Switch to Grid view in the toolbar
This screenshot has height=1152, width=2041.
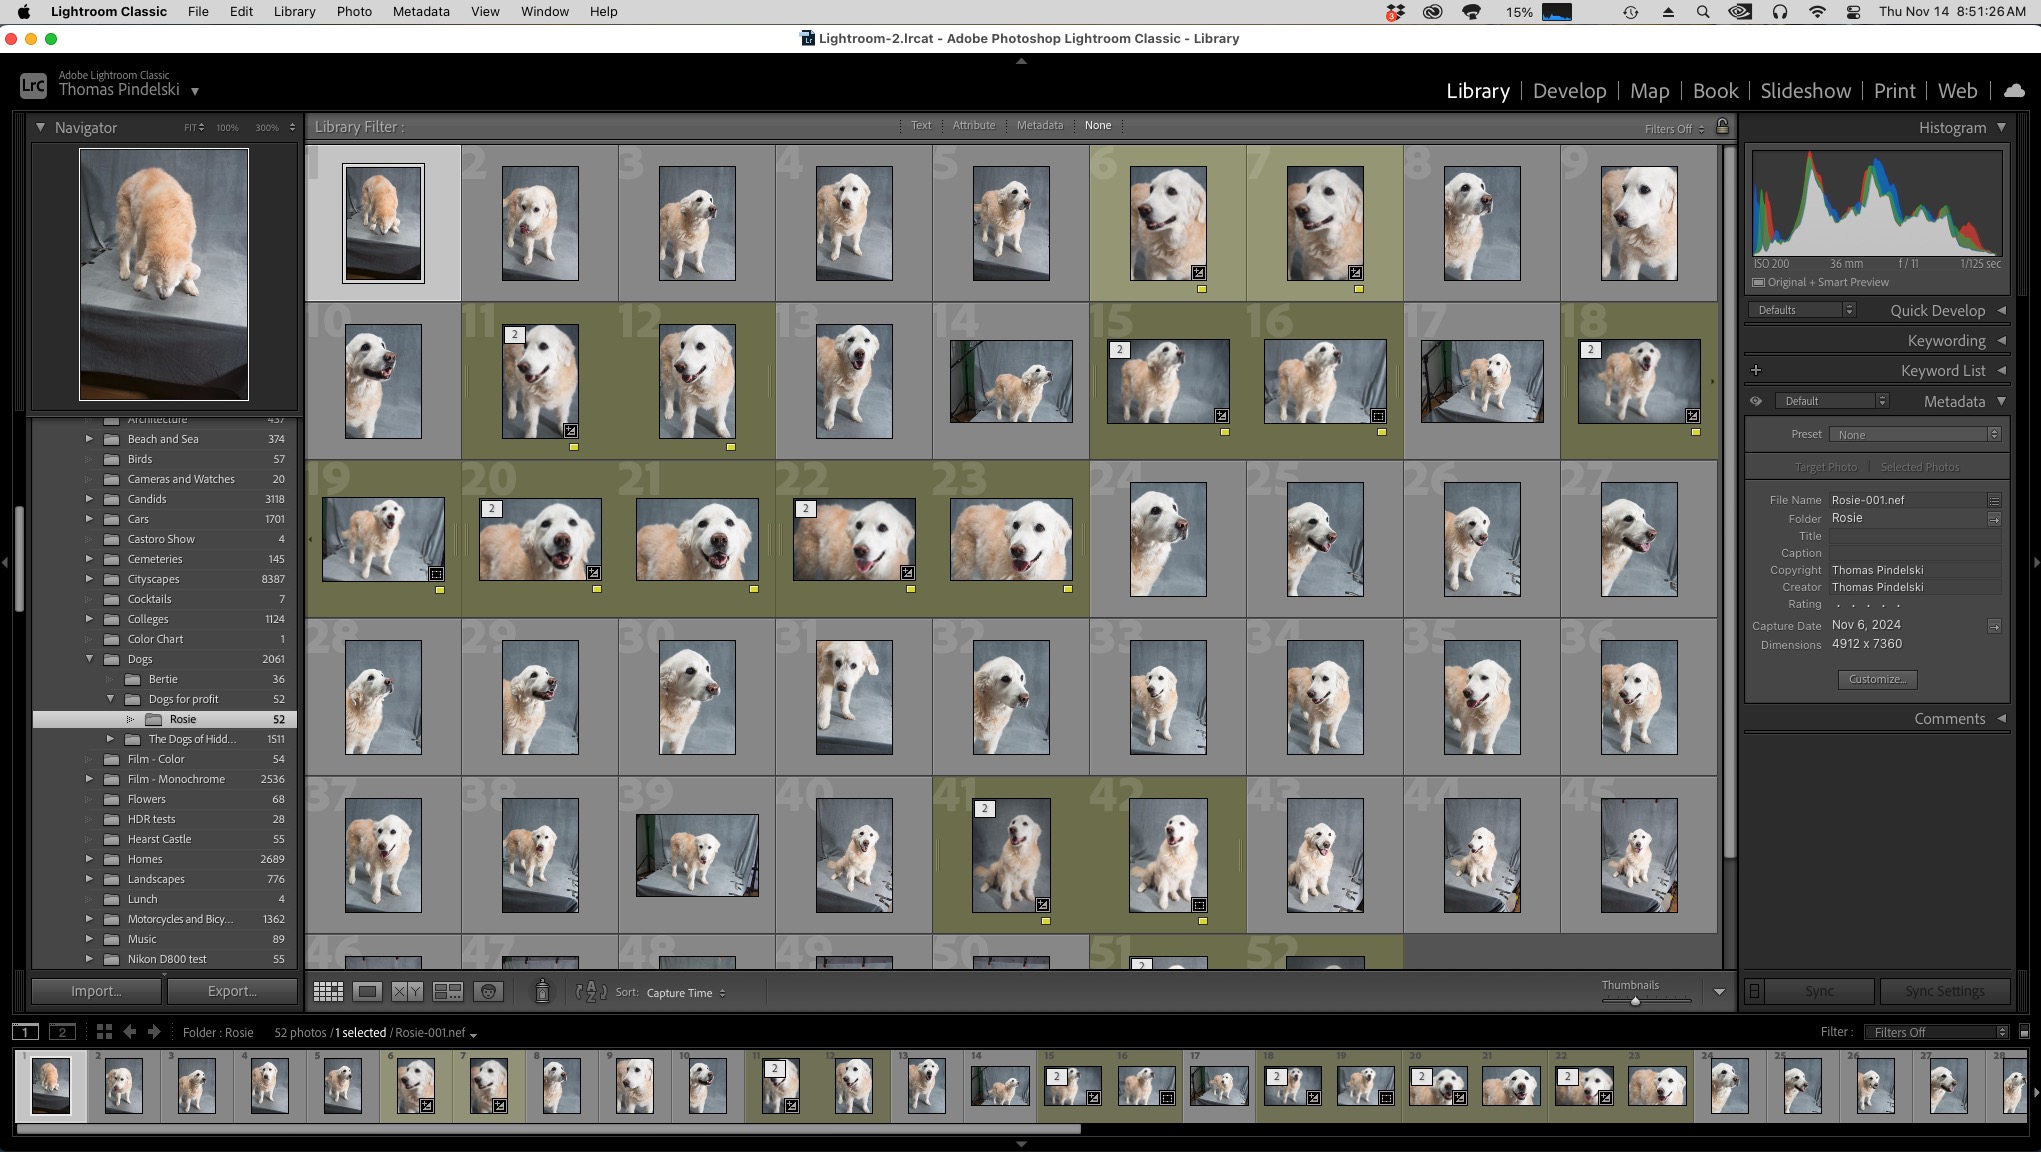tap(328, 992)
